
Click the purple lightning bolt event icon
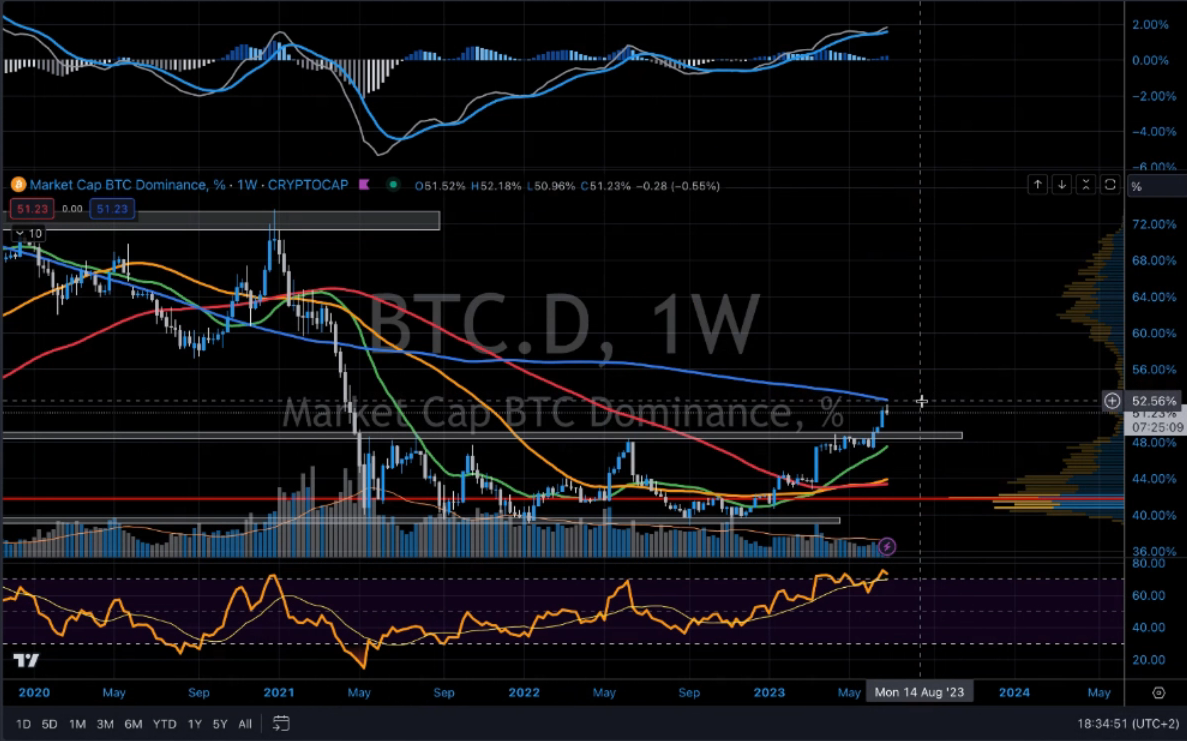[x=887, y=546]
